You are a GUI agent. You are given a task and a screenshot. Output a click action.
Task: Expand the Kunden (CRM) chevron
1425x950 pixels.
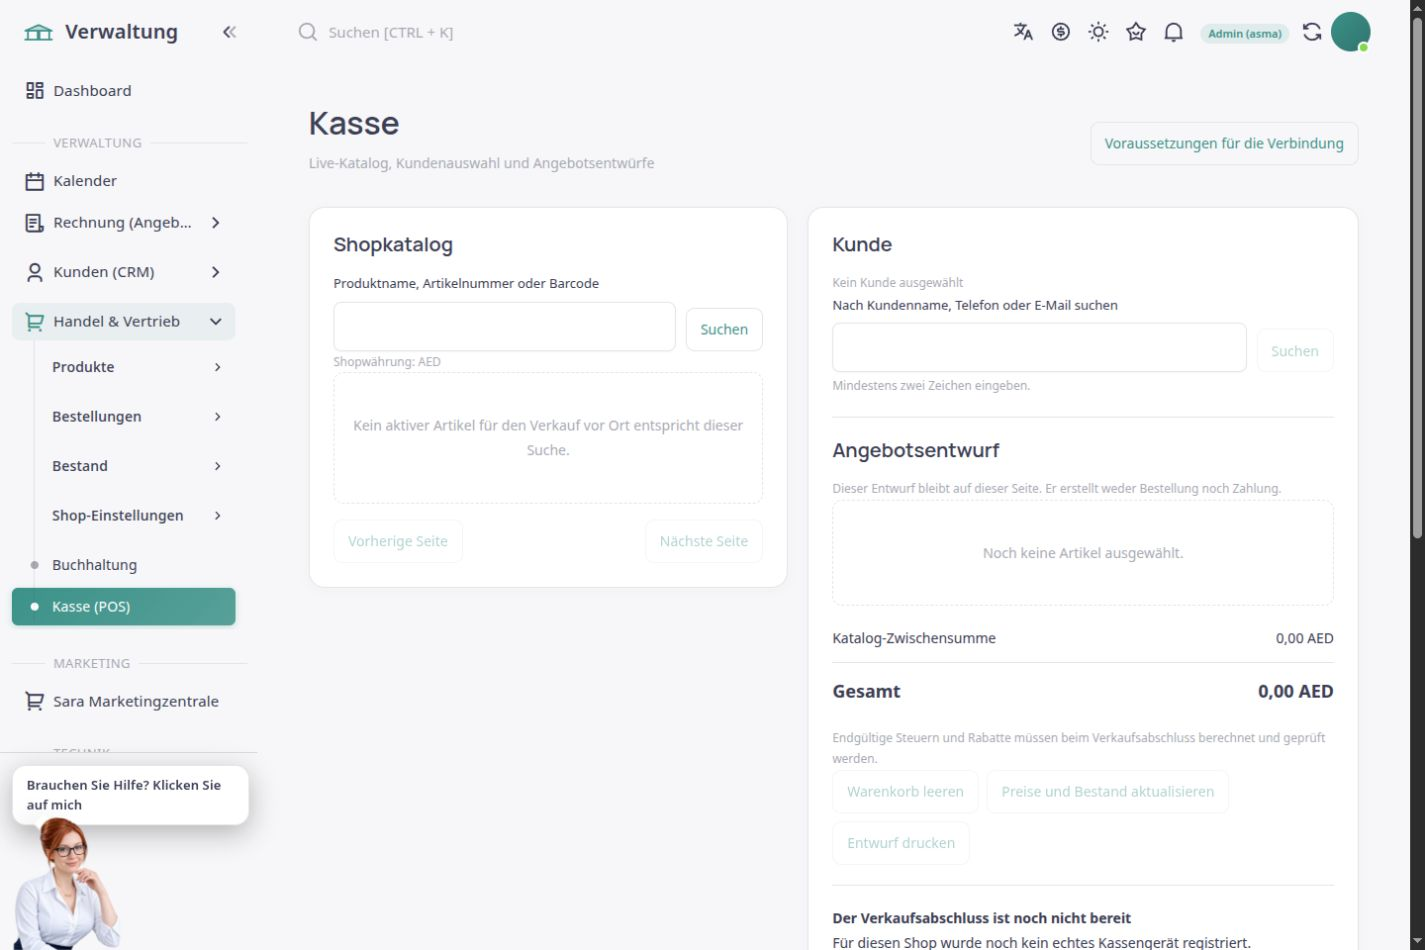[x=216, y=272]
